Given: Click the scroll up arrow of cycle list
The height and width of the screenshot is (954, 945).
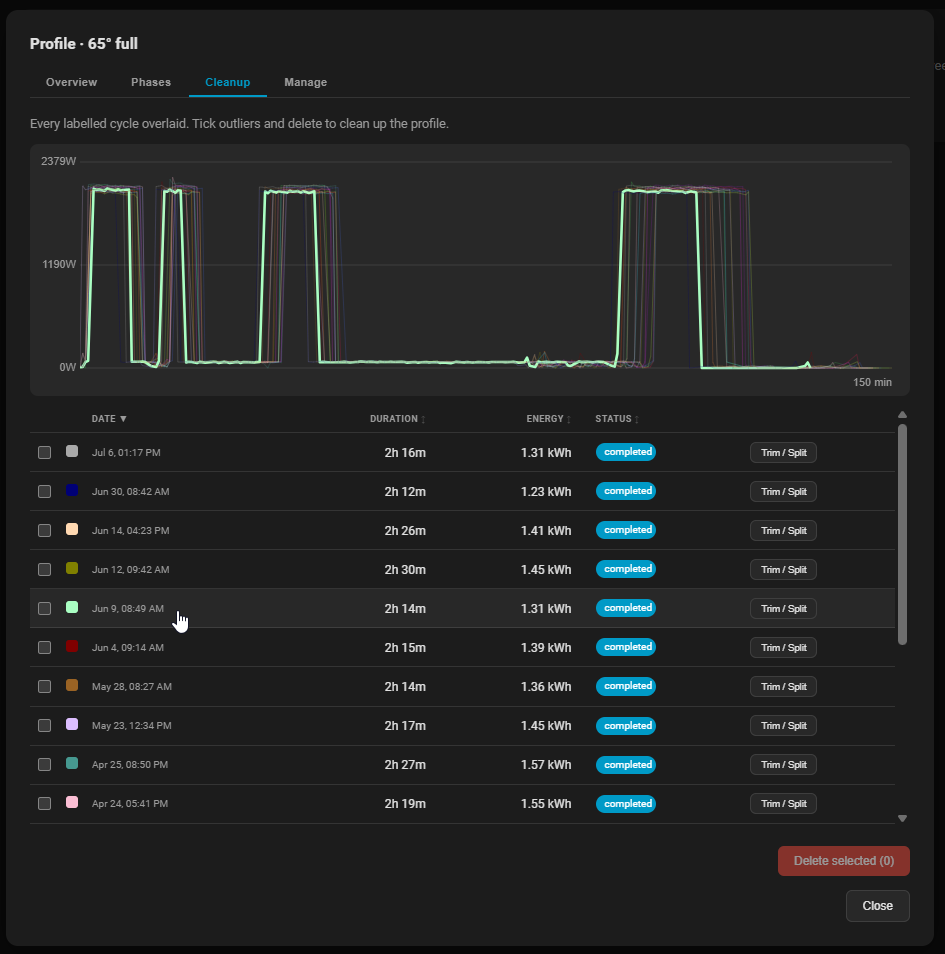Looking at the screenshot, I should (902, 414).
